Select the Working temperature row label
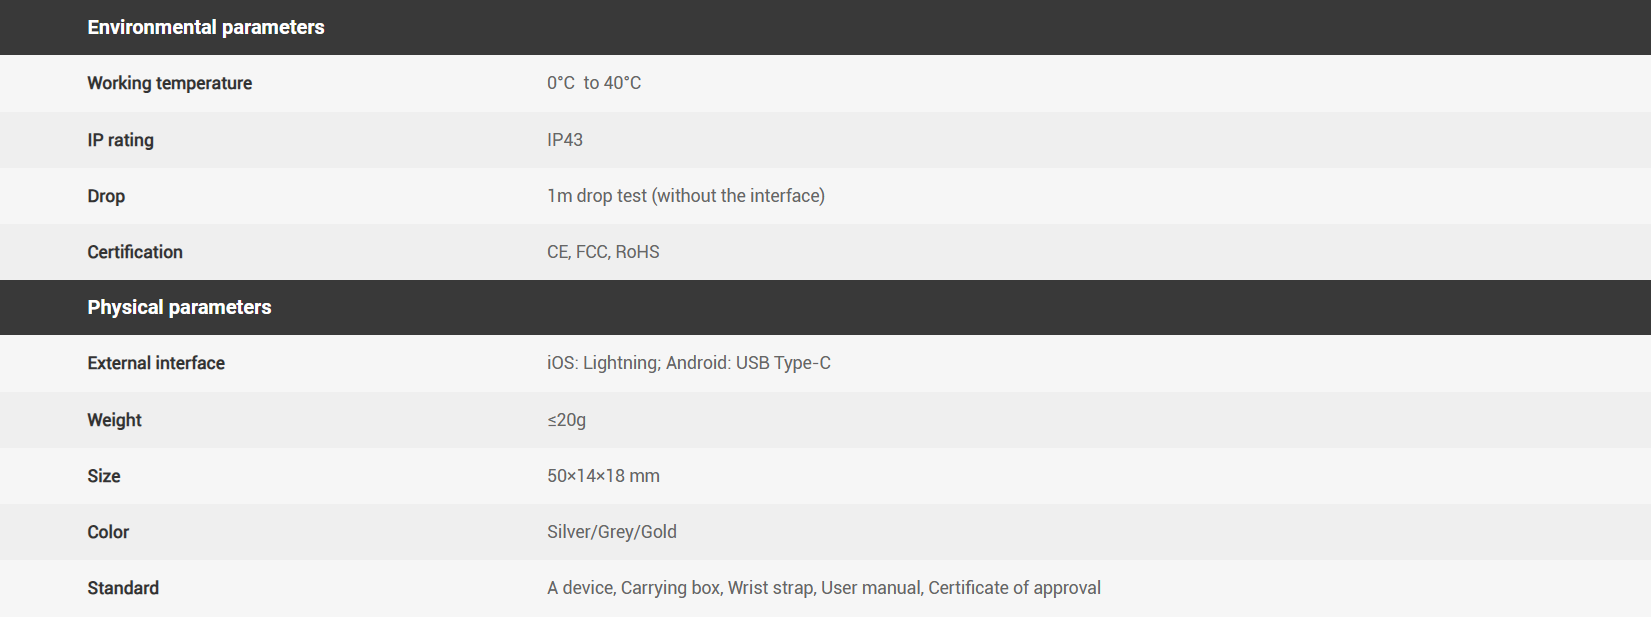This screenshot has height=621, width=1651. (x=169, y=83)
